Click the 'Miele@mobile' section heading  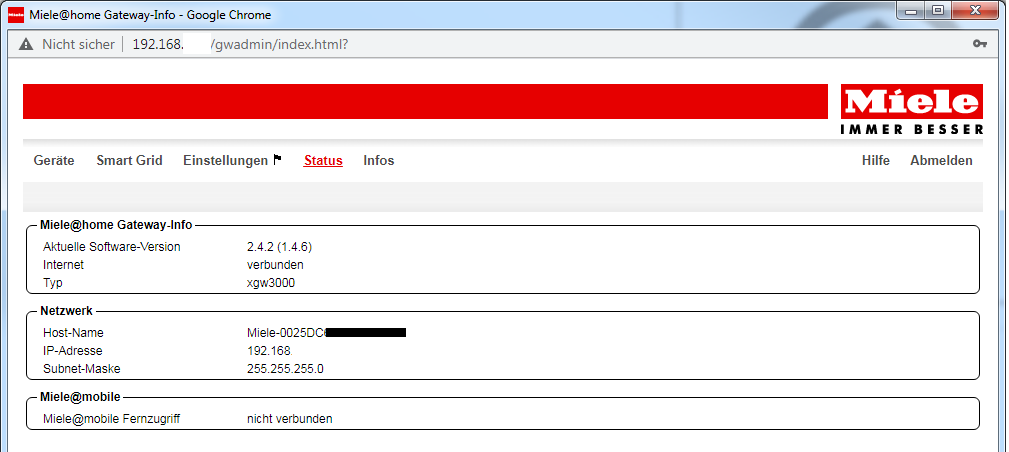(80, 397)
